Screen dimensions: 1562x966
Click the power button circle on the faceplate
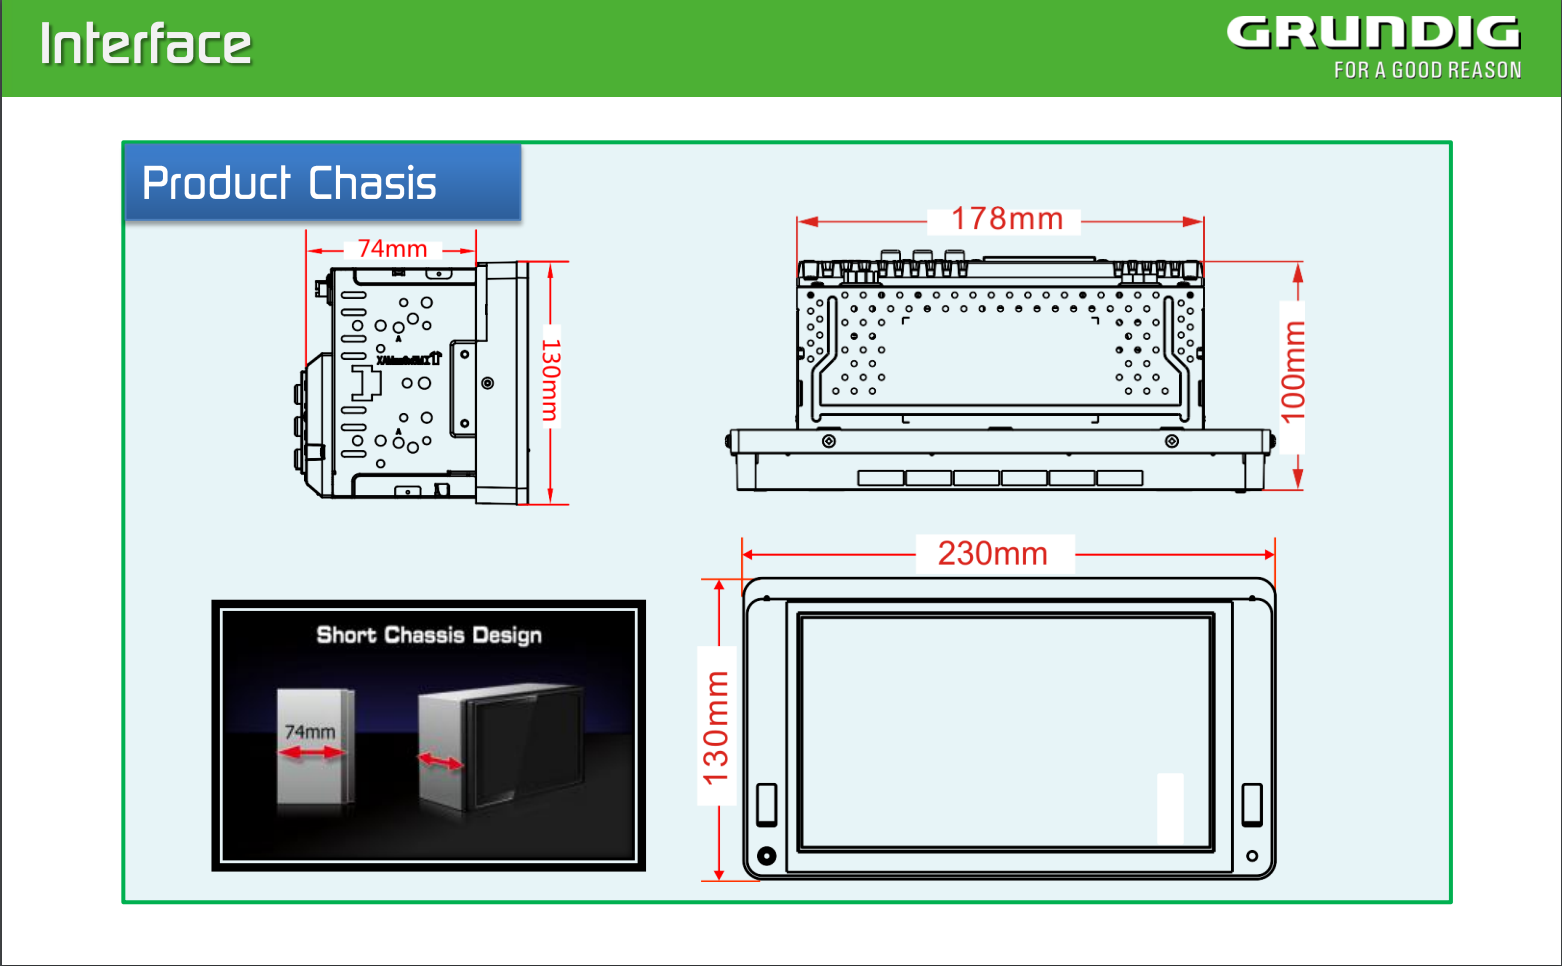point(766,856)
